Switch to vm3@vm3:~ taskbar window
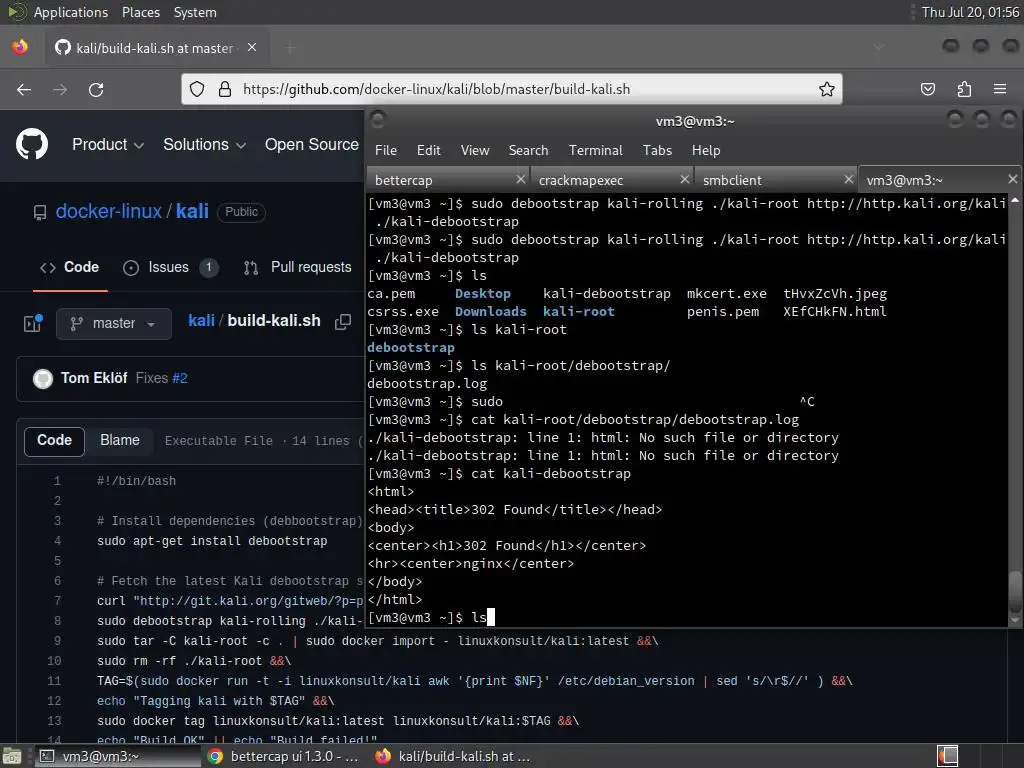1024x768 pixels. [116, 756]
